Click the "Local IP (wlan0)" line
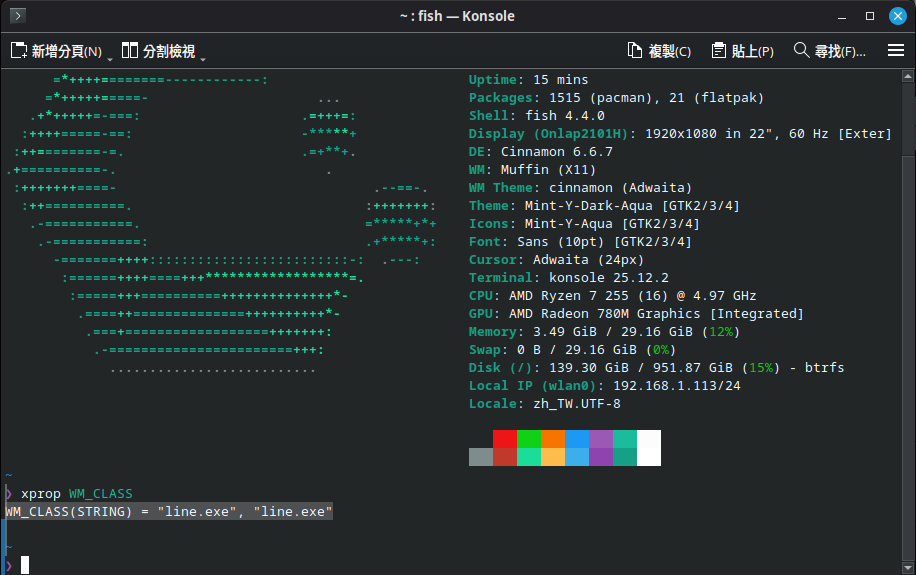Viewport: 916px width, 575px height. pos(605,386)
